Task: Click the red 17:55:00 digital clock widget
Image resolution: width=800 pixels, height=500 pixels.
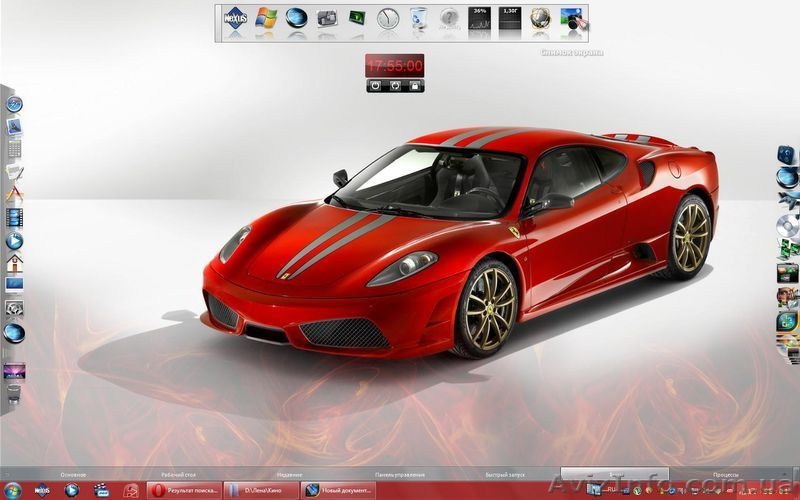Action: pos(394,65)
